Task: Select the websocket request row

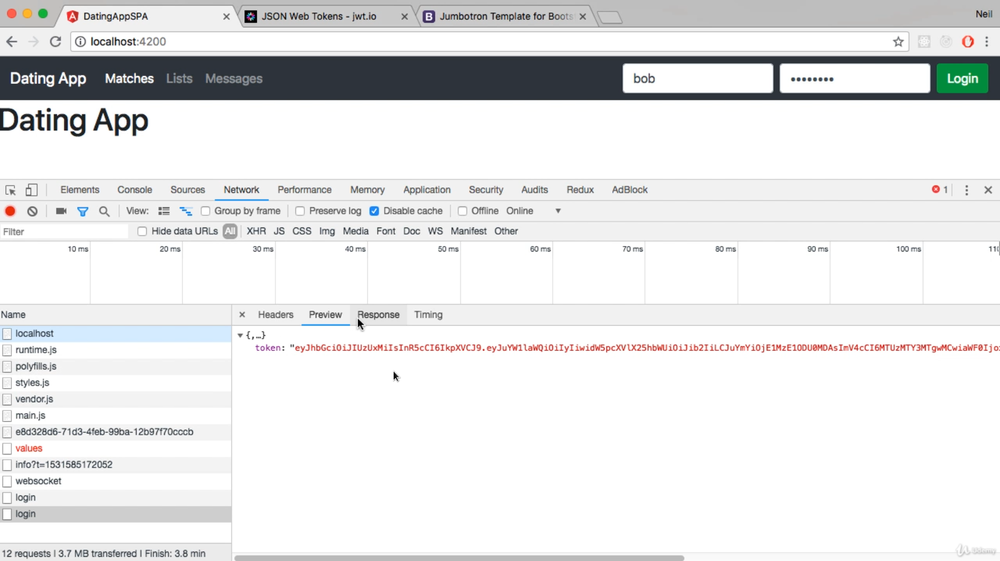Action: tap(115, 481)
